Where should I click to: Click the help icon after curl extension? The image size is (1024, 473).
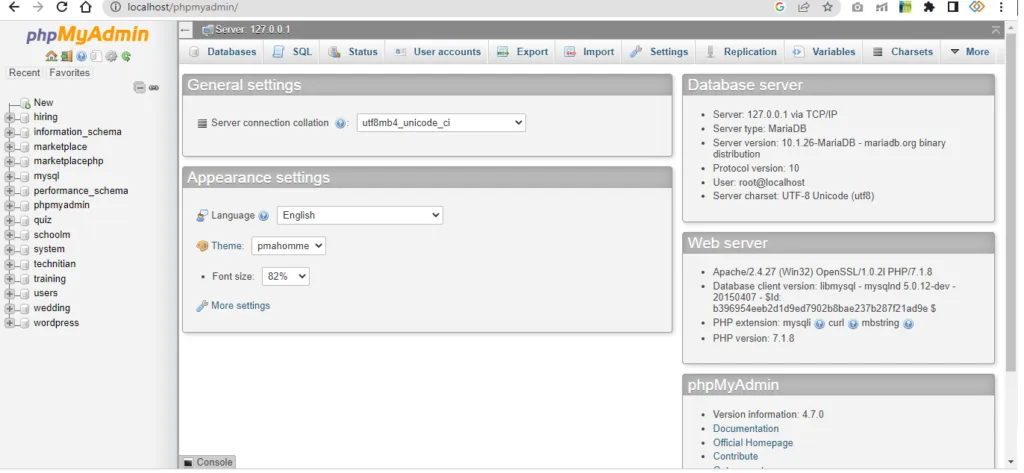tap(852, 323)
